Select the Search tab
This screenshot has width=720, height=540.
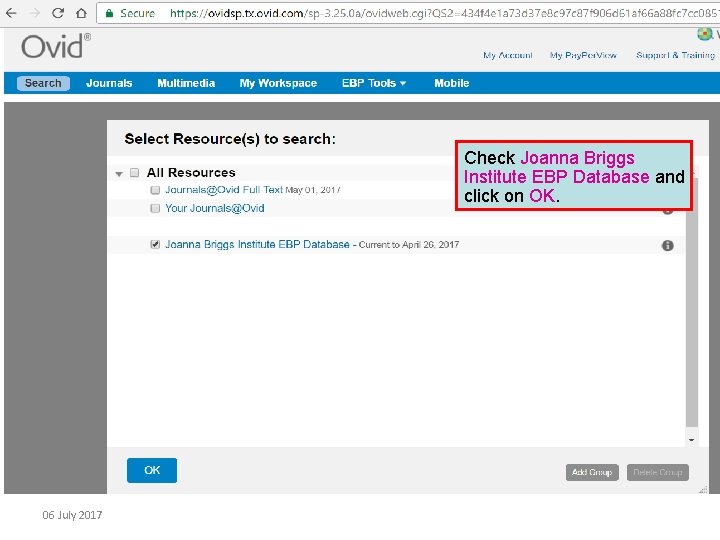click(x=43, y=83)
